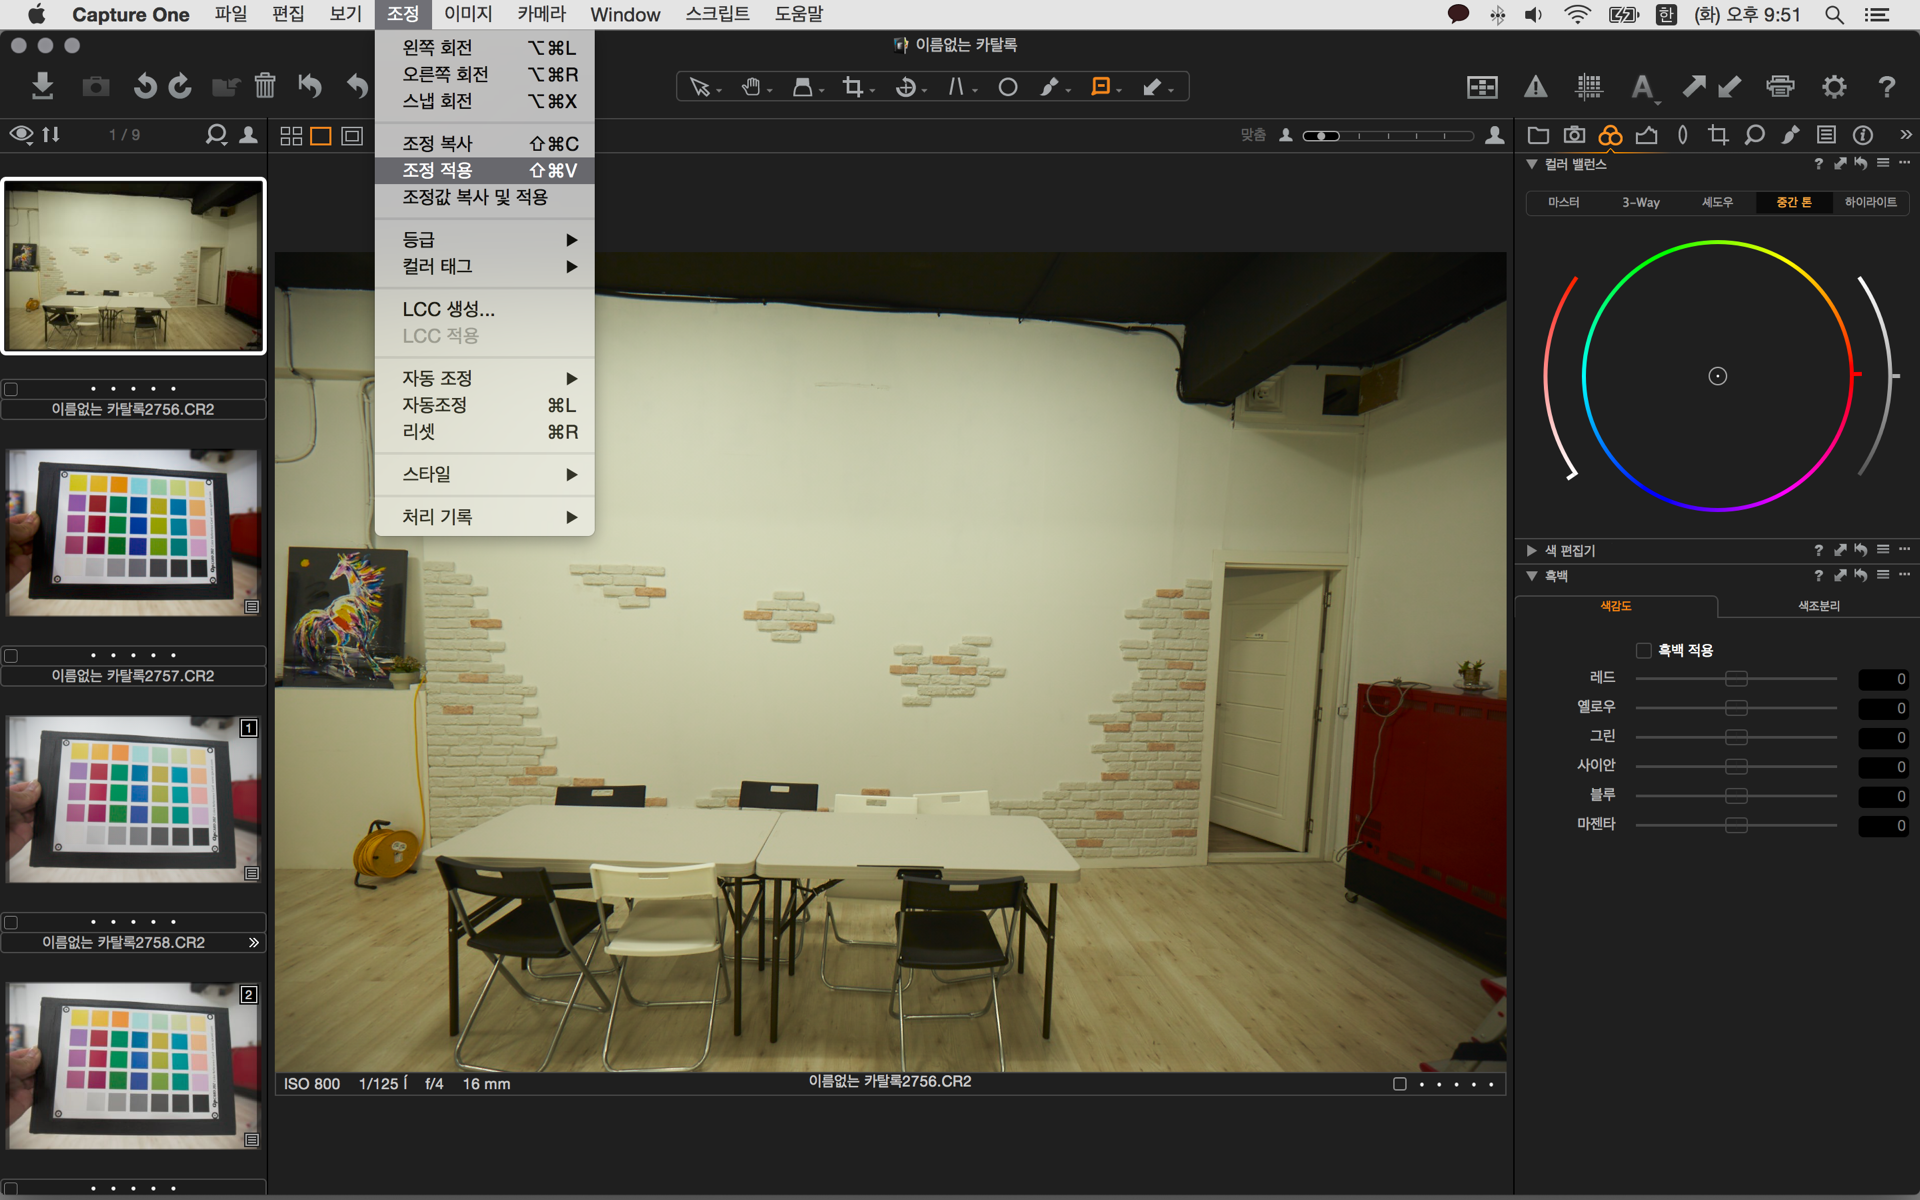Select the Pan hand tool
Viewport: 1920px width, 1200px height.
coord(751,87)
